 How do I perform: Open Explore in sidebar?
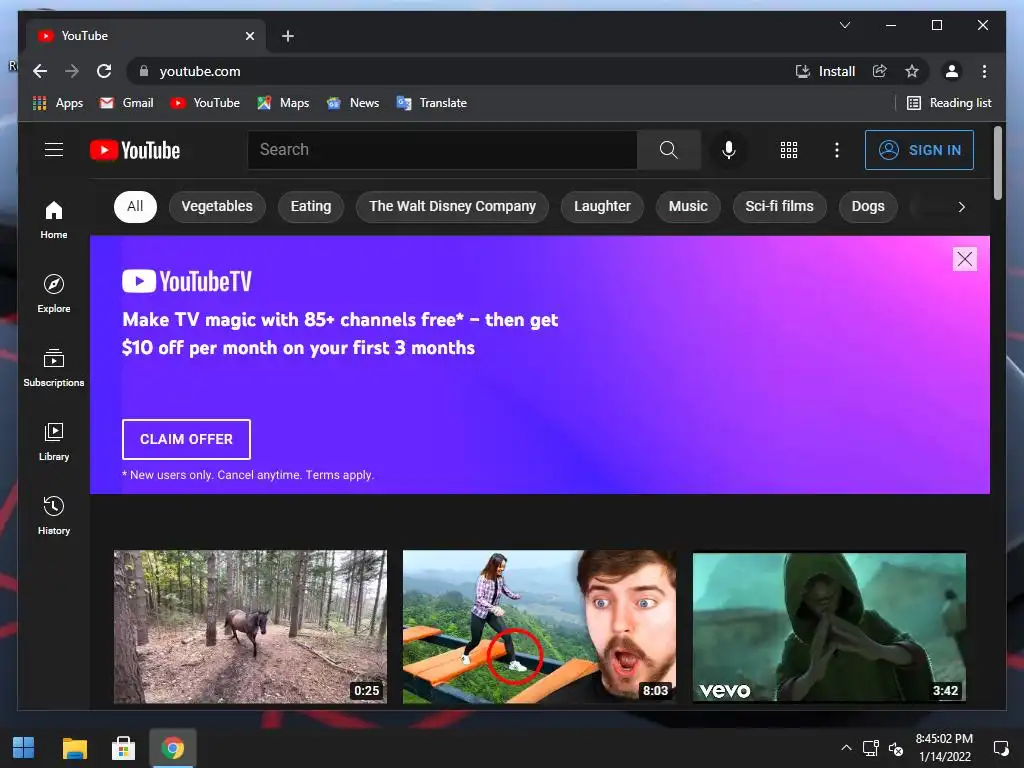point(54,294)
